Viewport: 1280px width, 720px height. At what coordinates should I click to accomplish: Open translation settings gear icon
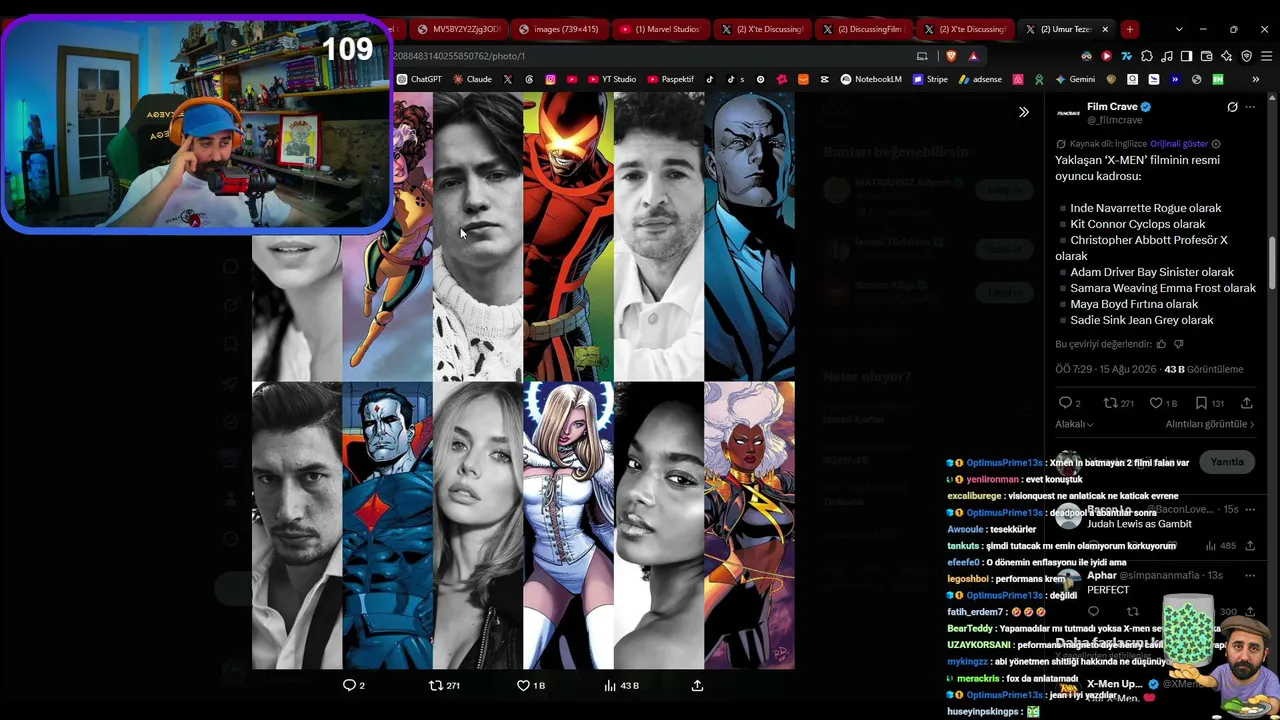pyautogui.click(x=1216, y=144)
